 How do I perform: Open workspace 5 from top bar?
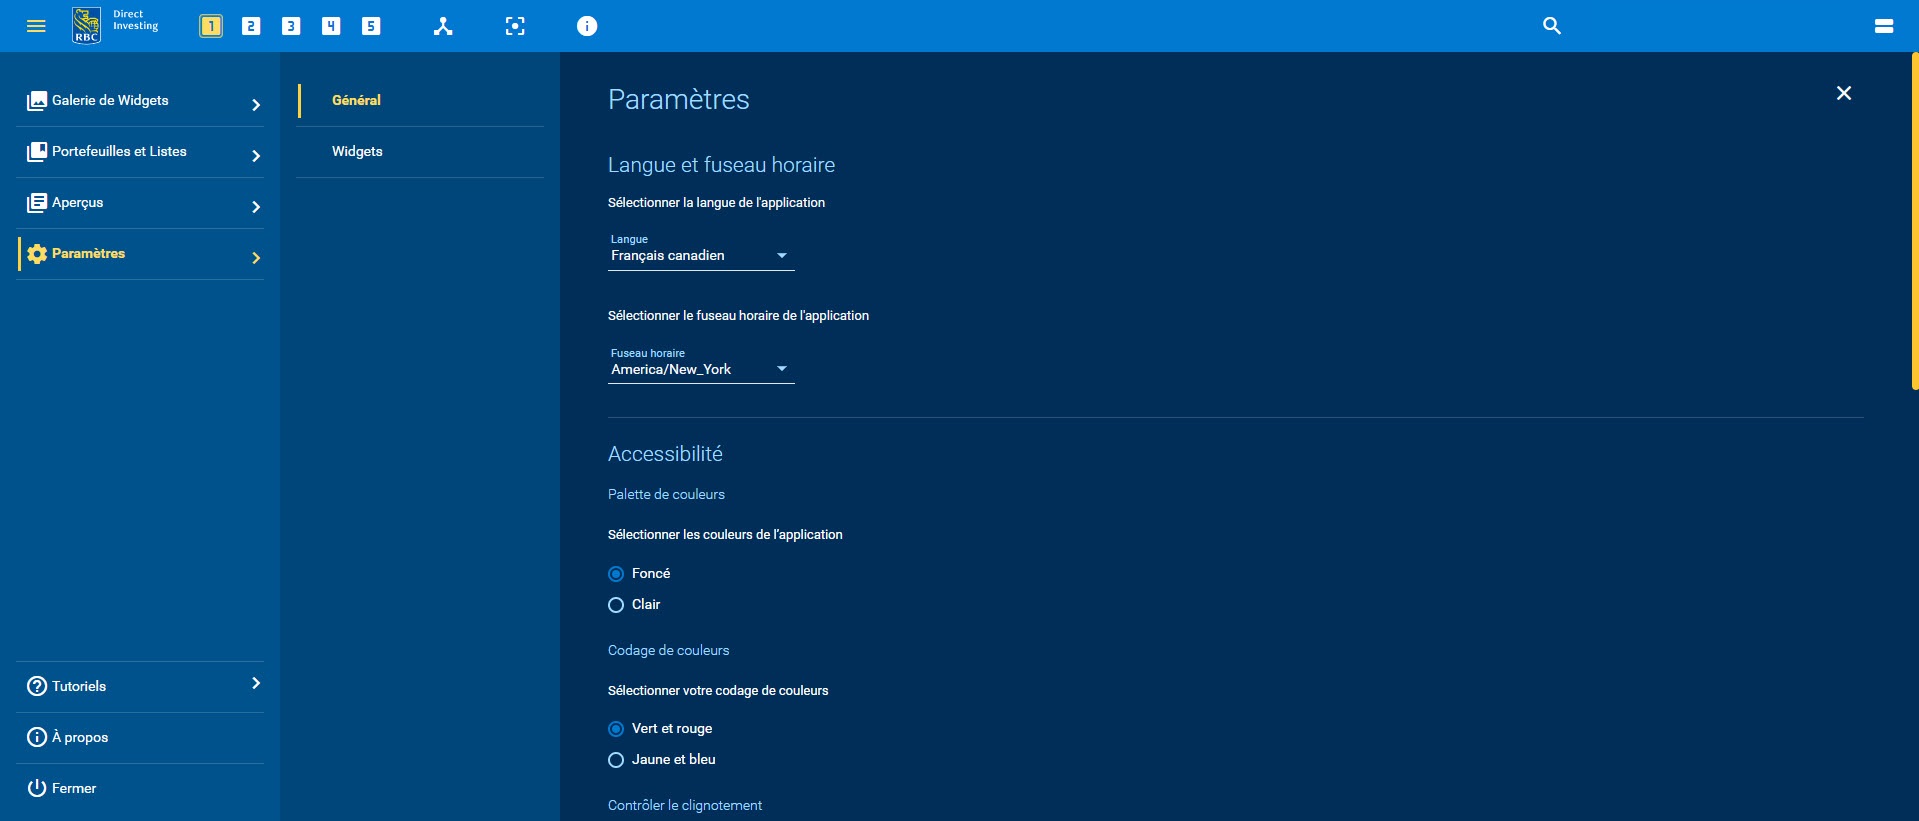click(x=371, y=26)
